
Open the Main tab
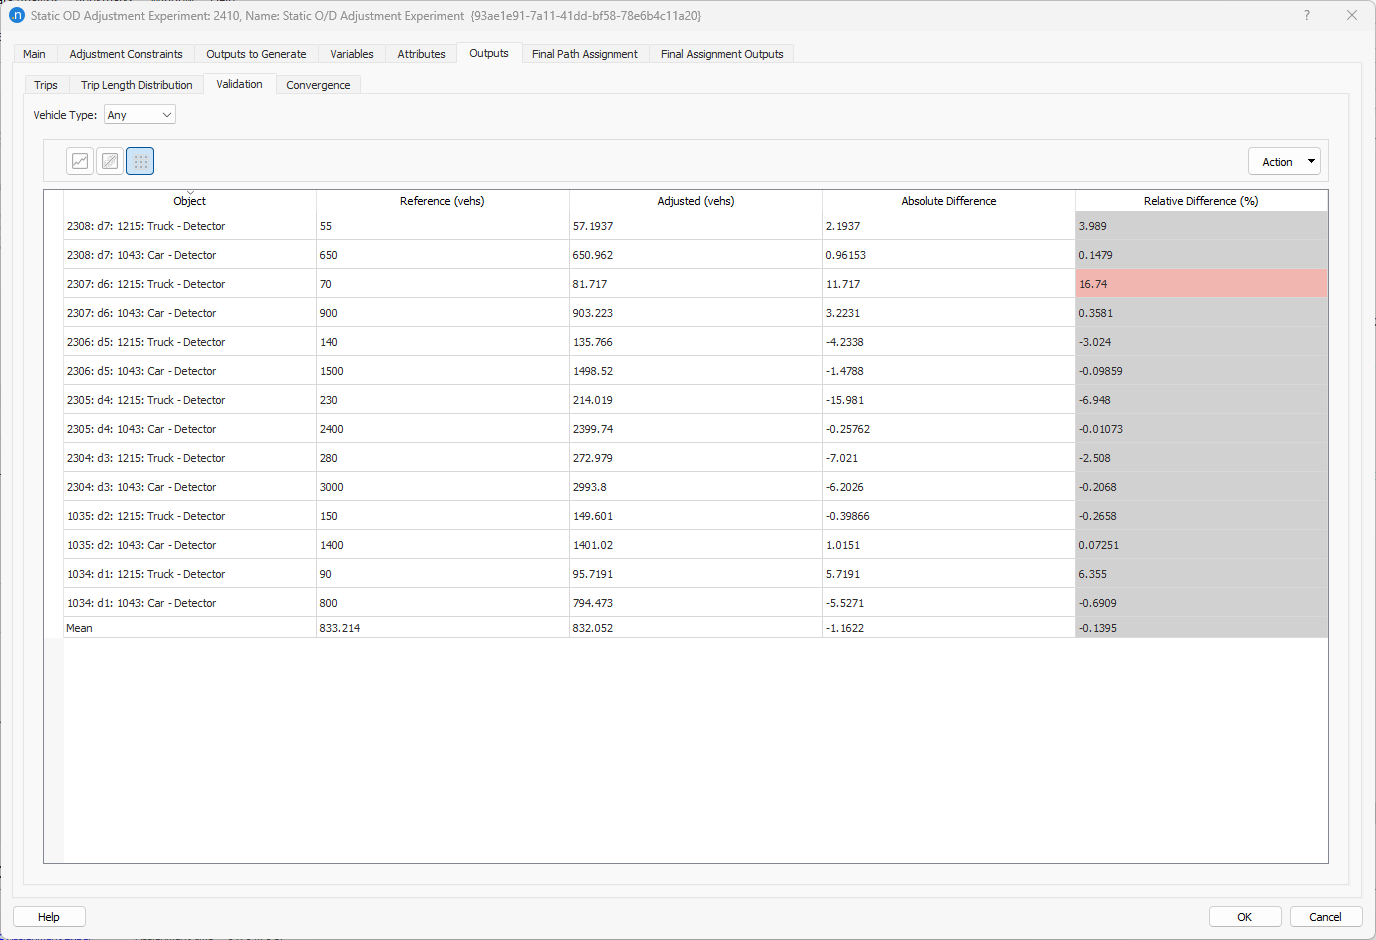pyautogui.click(x=34, y=54)
